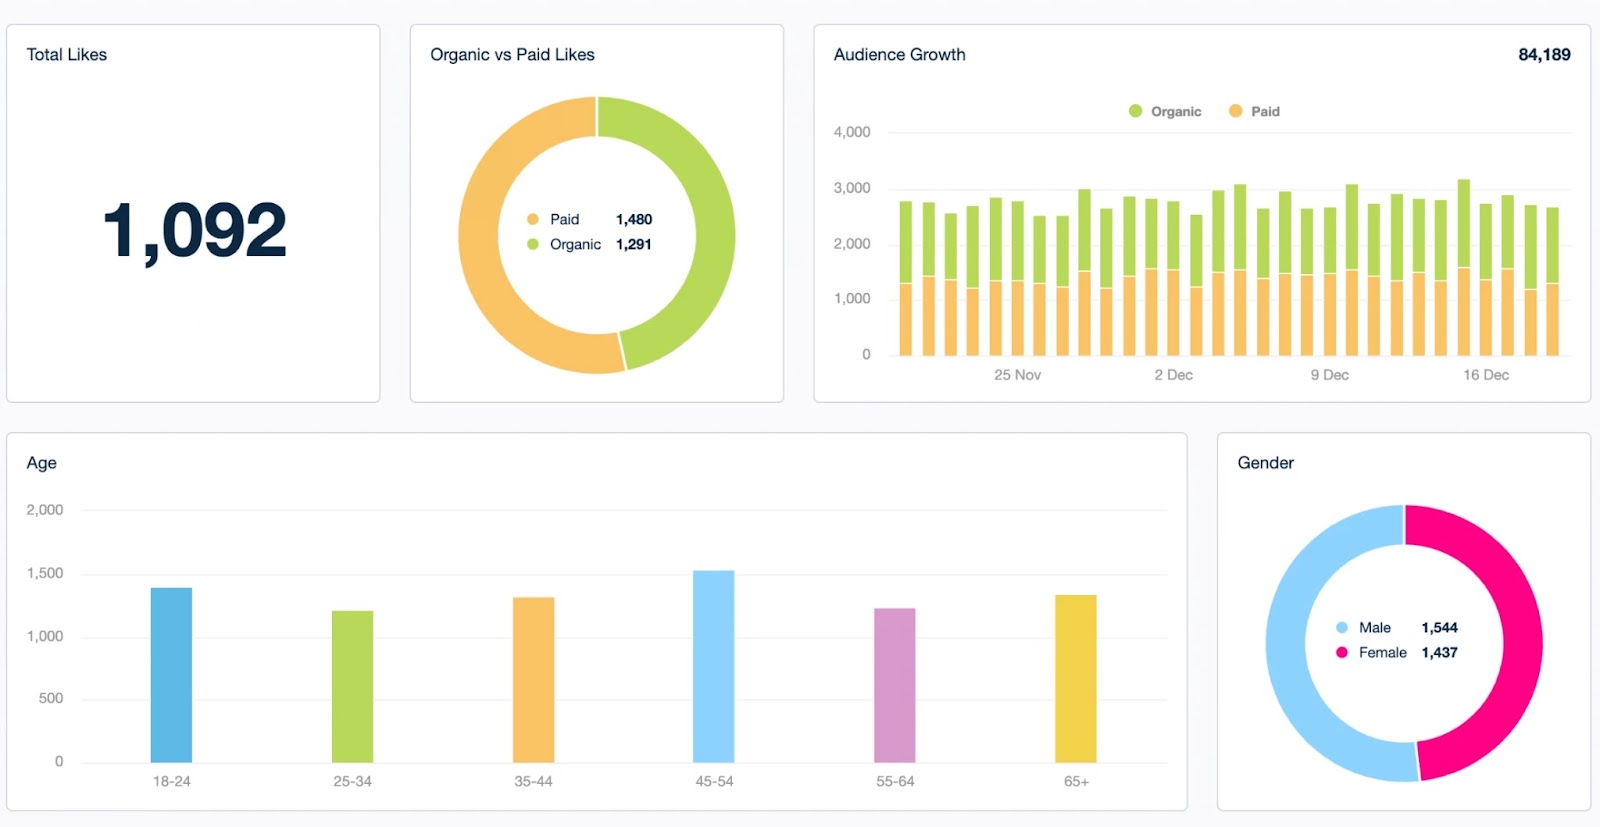The width and height of the screenshot is (1600, 827).
Task: Select the 55-64 purple age bar
Action: click(894, 685)
